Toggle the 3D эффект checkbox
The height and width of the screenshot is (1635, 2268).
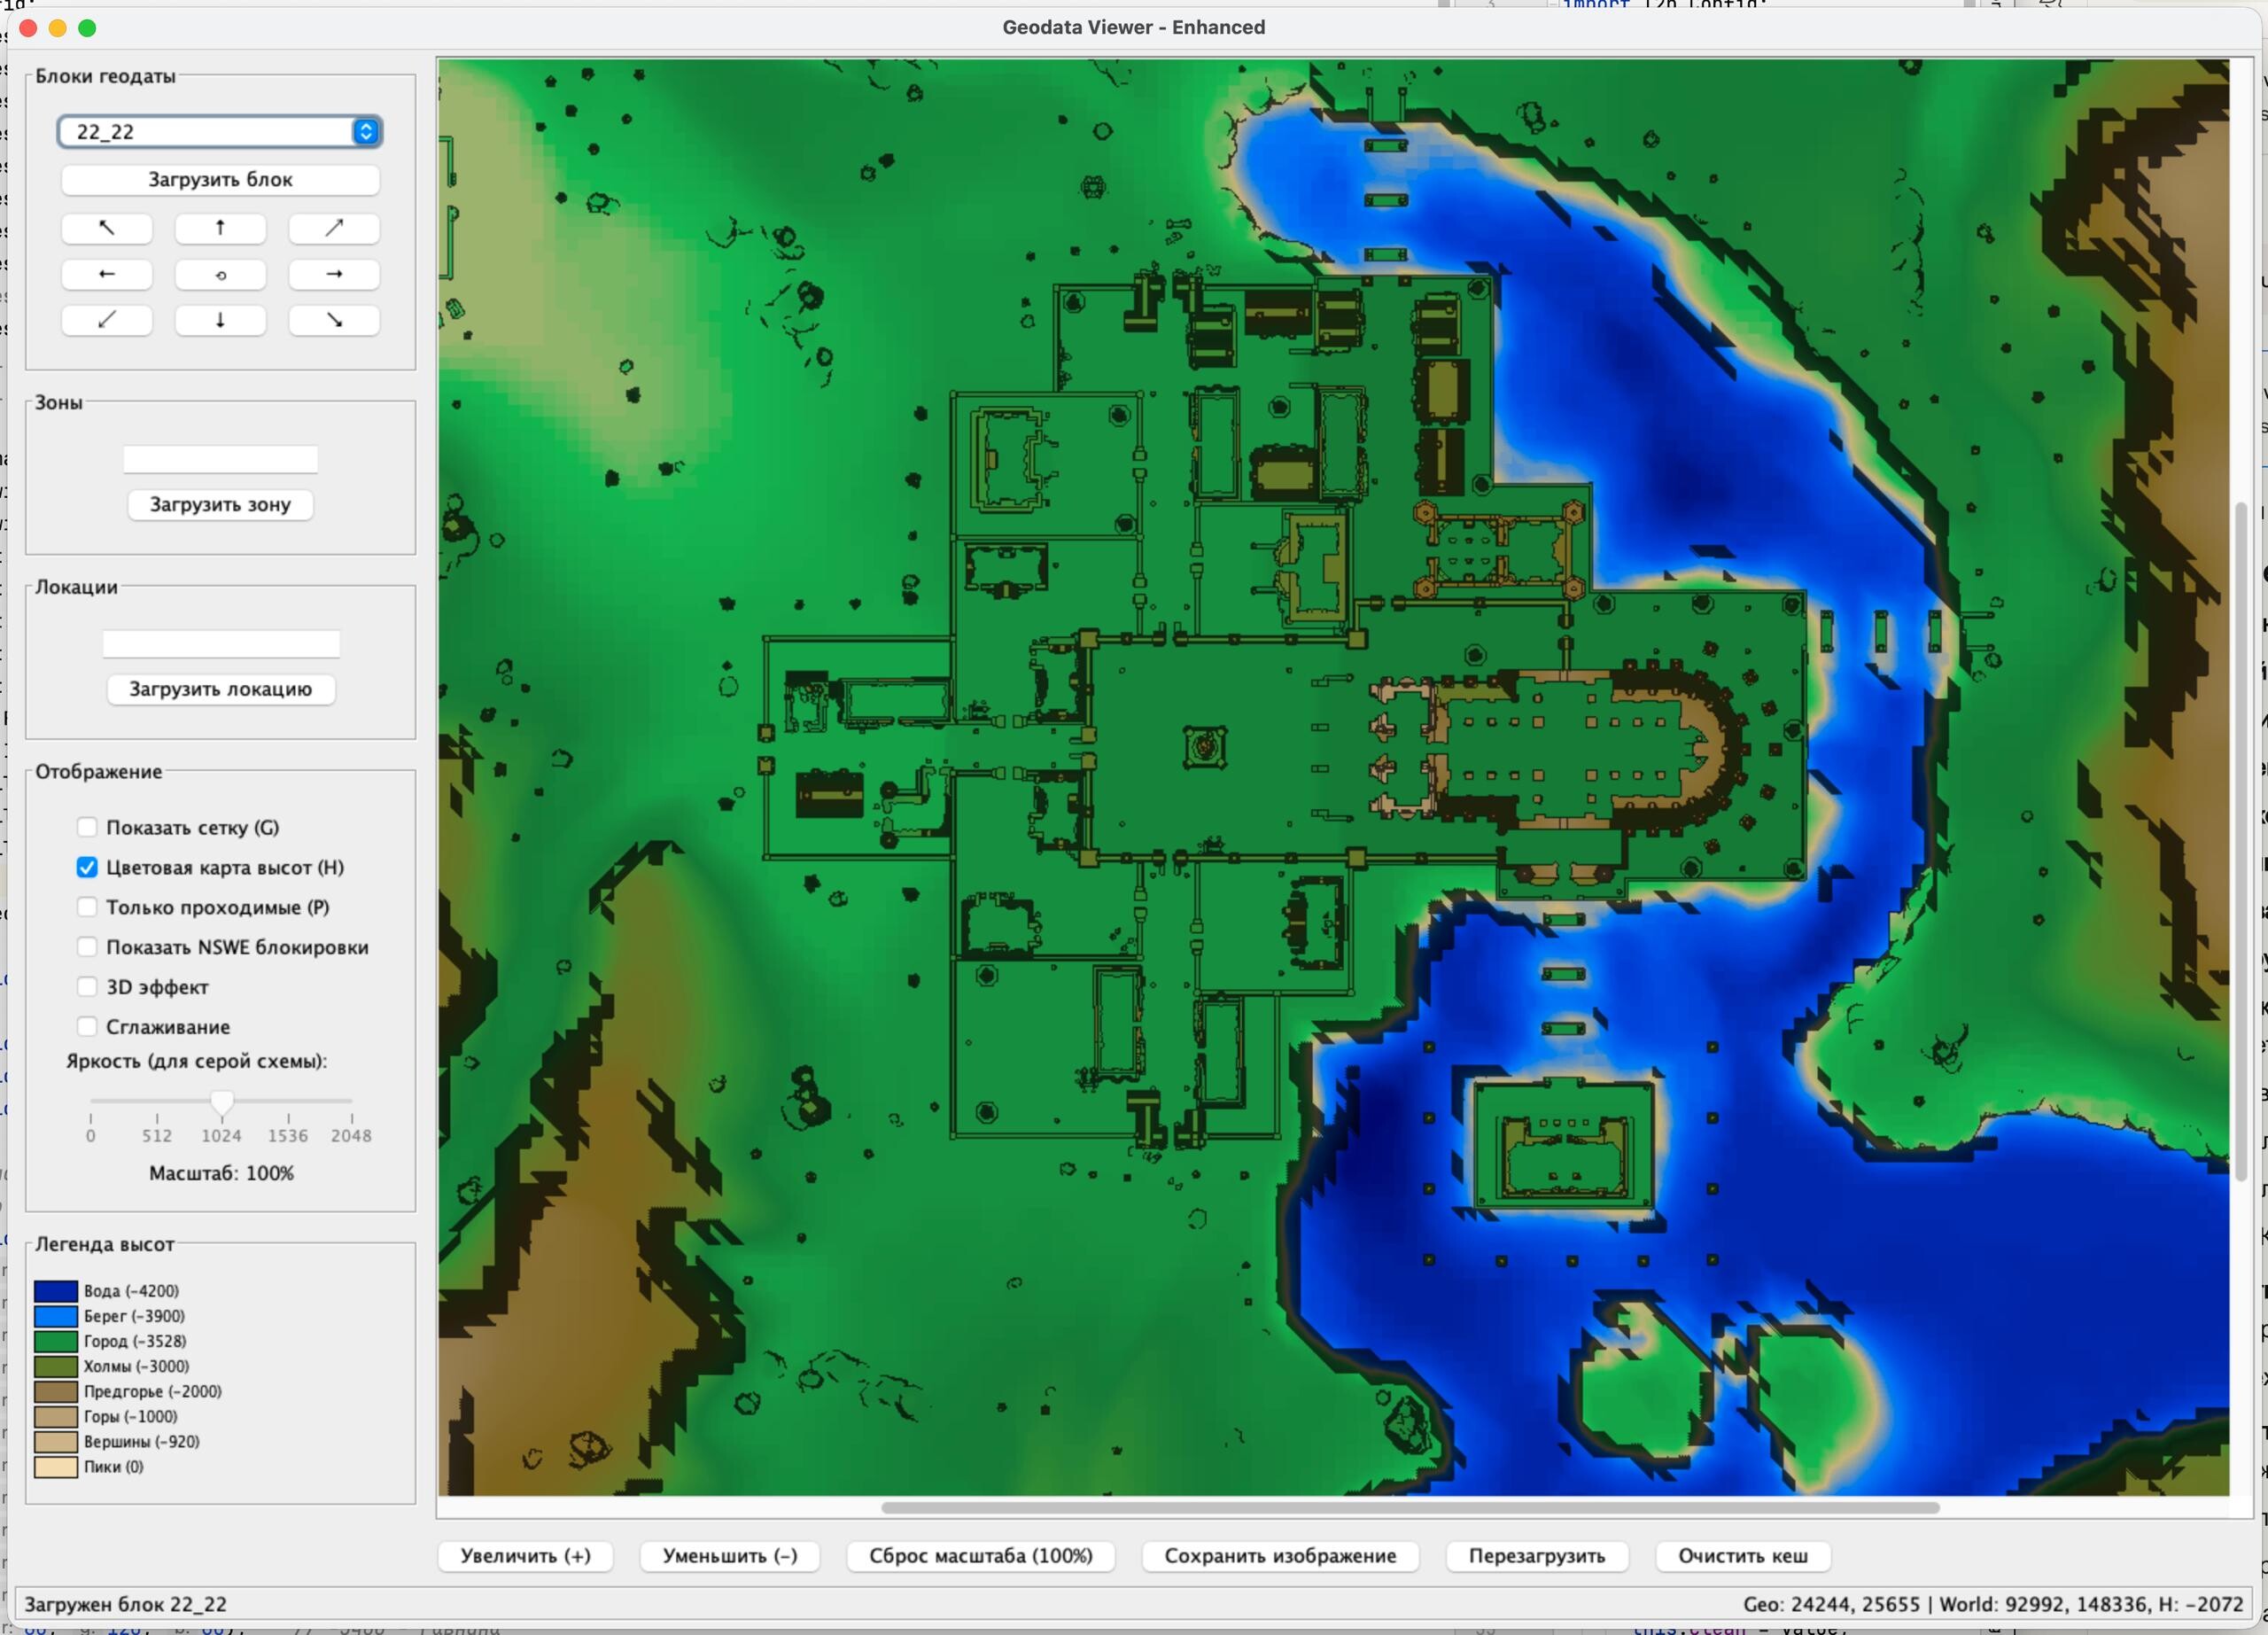88,987
